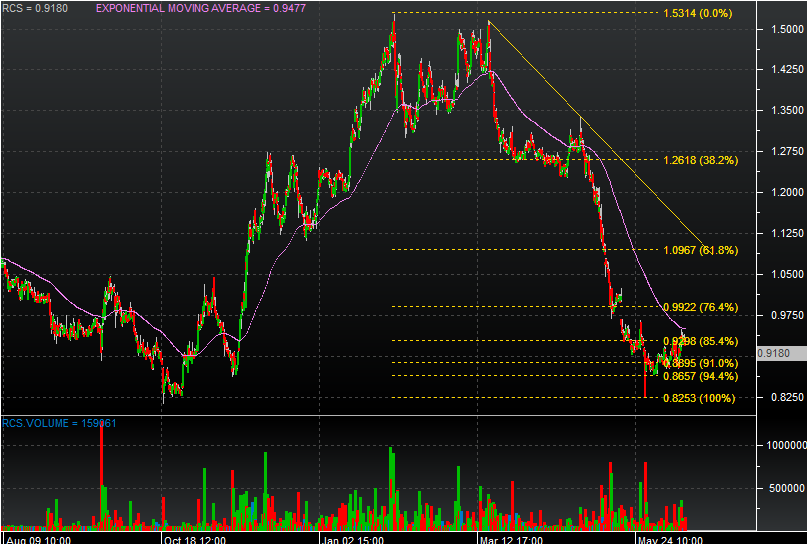Click the Mar 12 17:00 time axis label
Screen dimensions: 807x544
[510, 538]
